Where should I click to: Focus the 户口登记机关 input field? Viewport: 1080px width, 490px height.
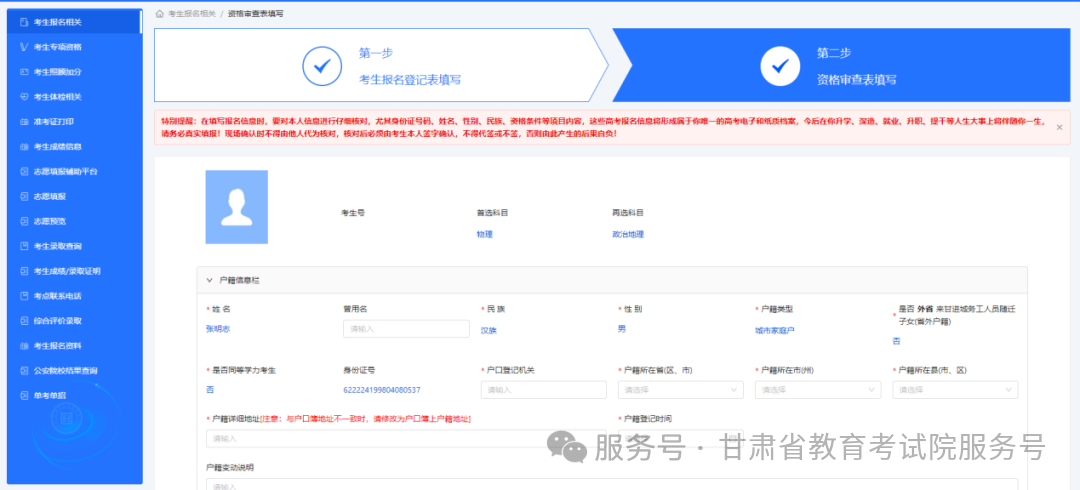[x=543, y=389]
